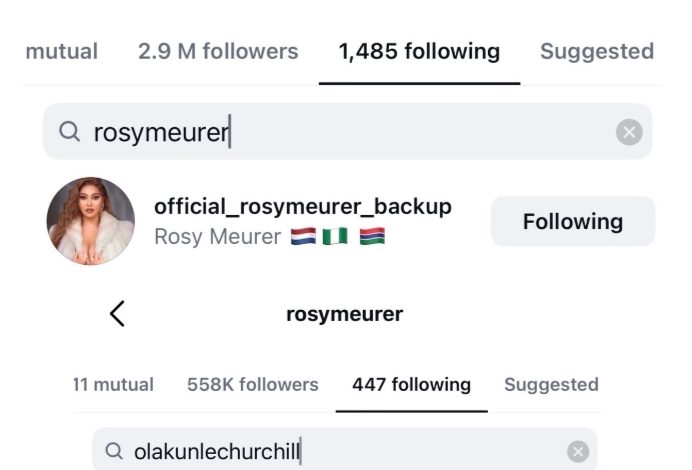This screenshot has height=470, width=692.
Task: Open the Rosy Meurer profile picture
Action: tap(91, 221)
